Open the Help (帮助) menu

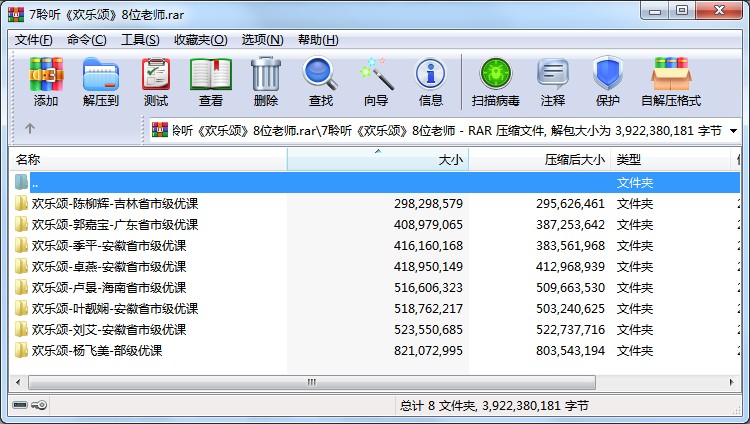click(318, 40)
